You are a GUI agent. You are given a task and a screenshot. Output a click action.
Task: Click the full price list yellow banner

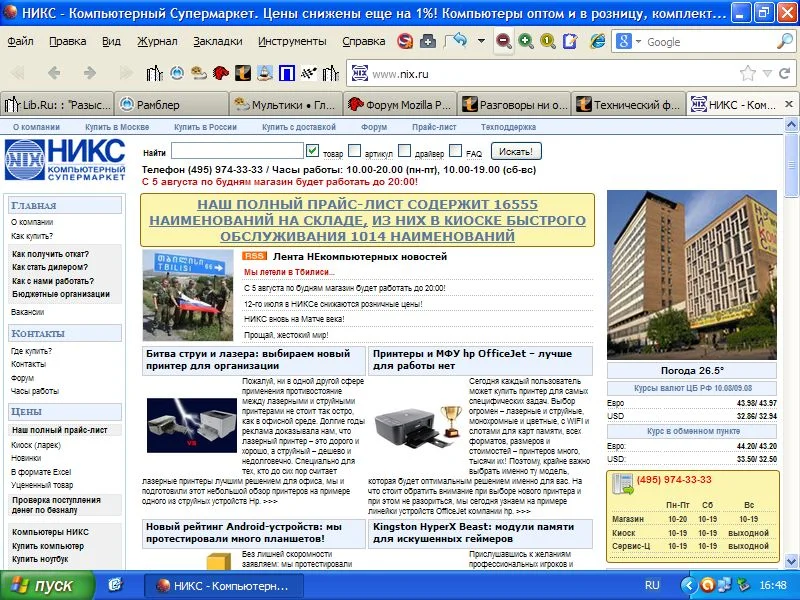point(367,220)
